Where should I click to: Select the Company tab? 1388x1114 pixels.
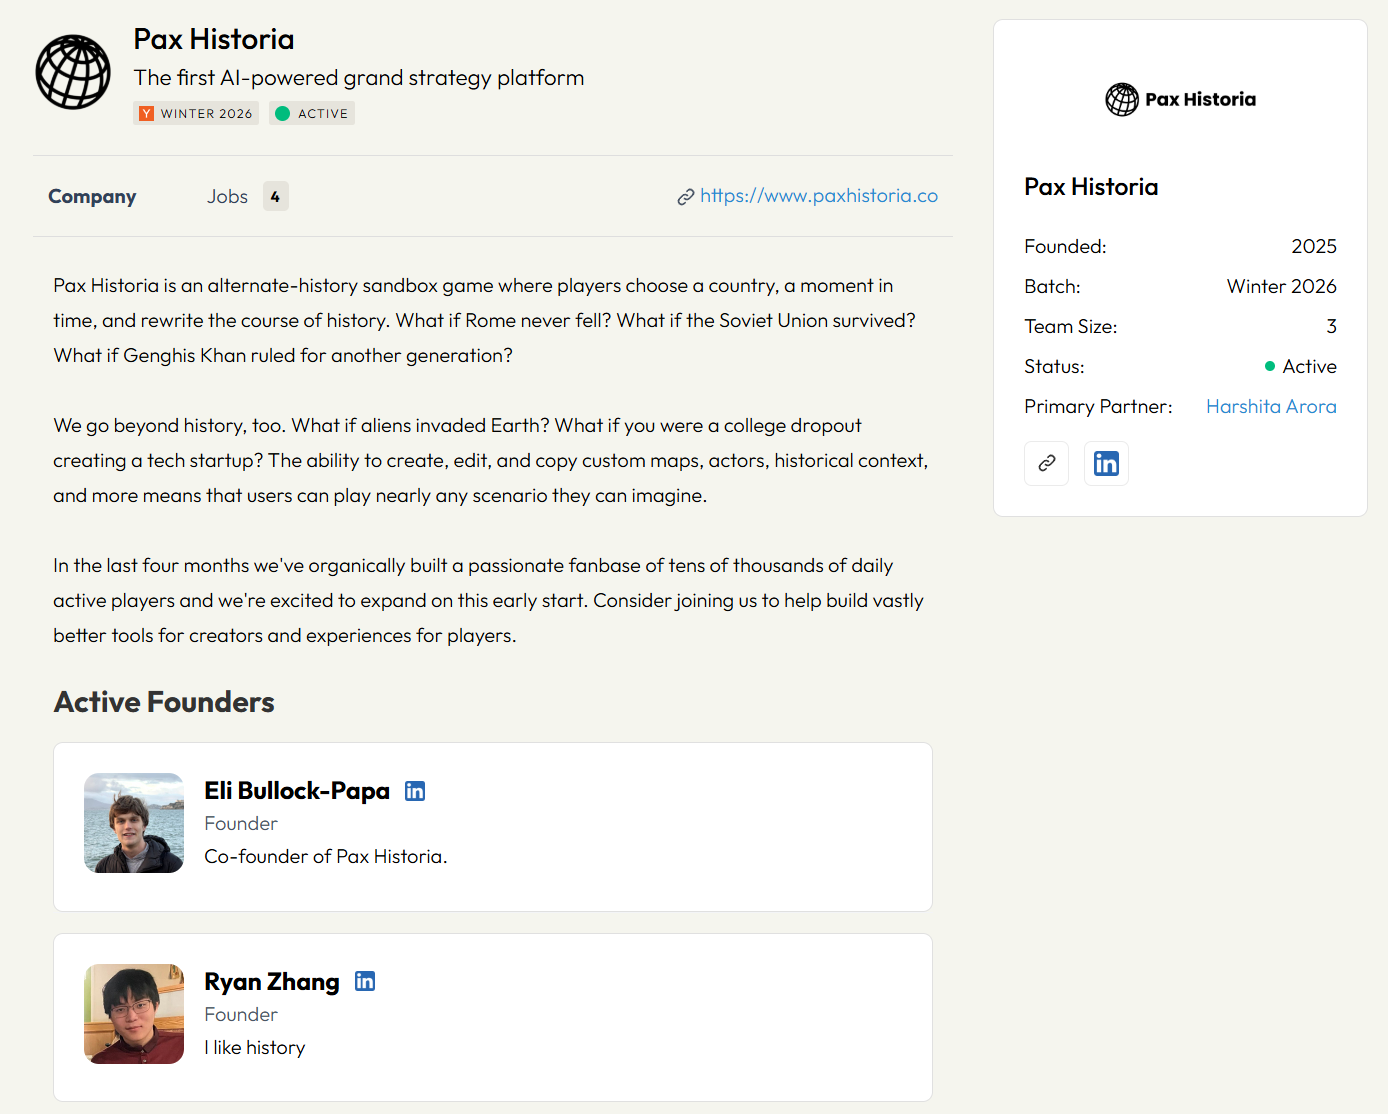pyautogui.click(x=92, y=197)
